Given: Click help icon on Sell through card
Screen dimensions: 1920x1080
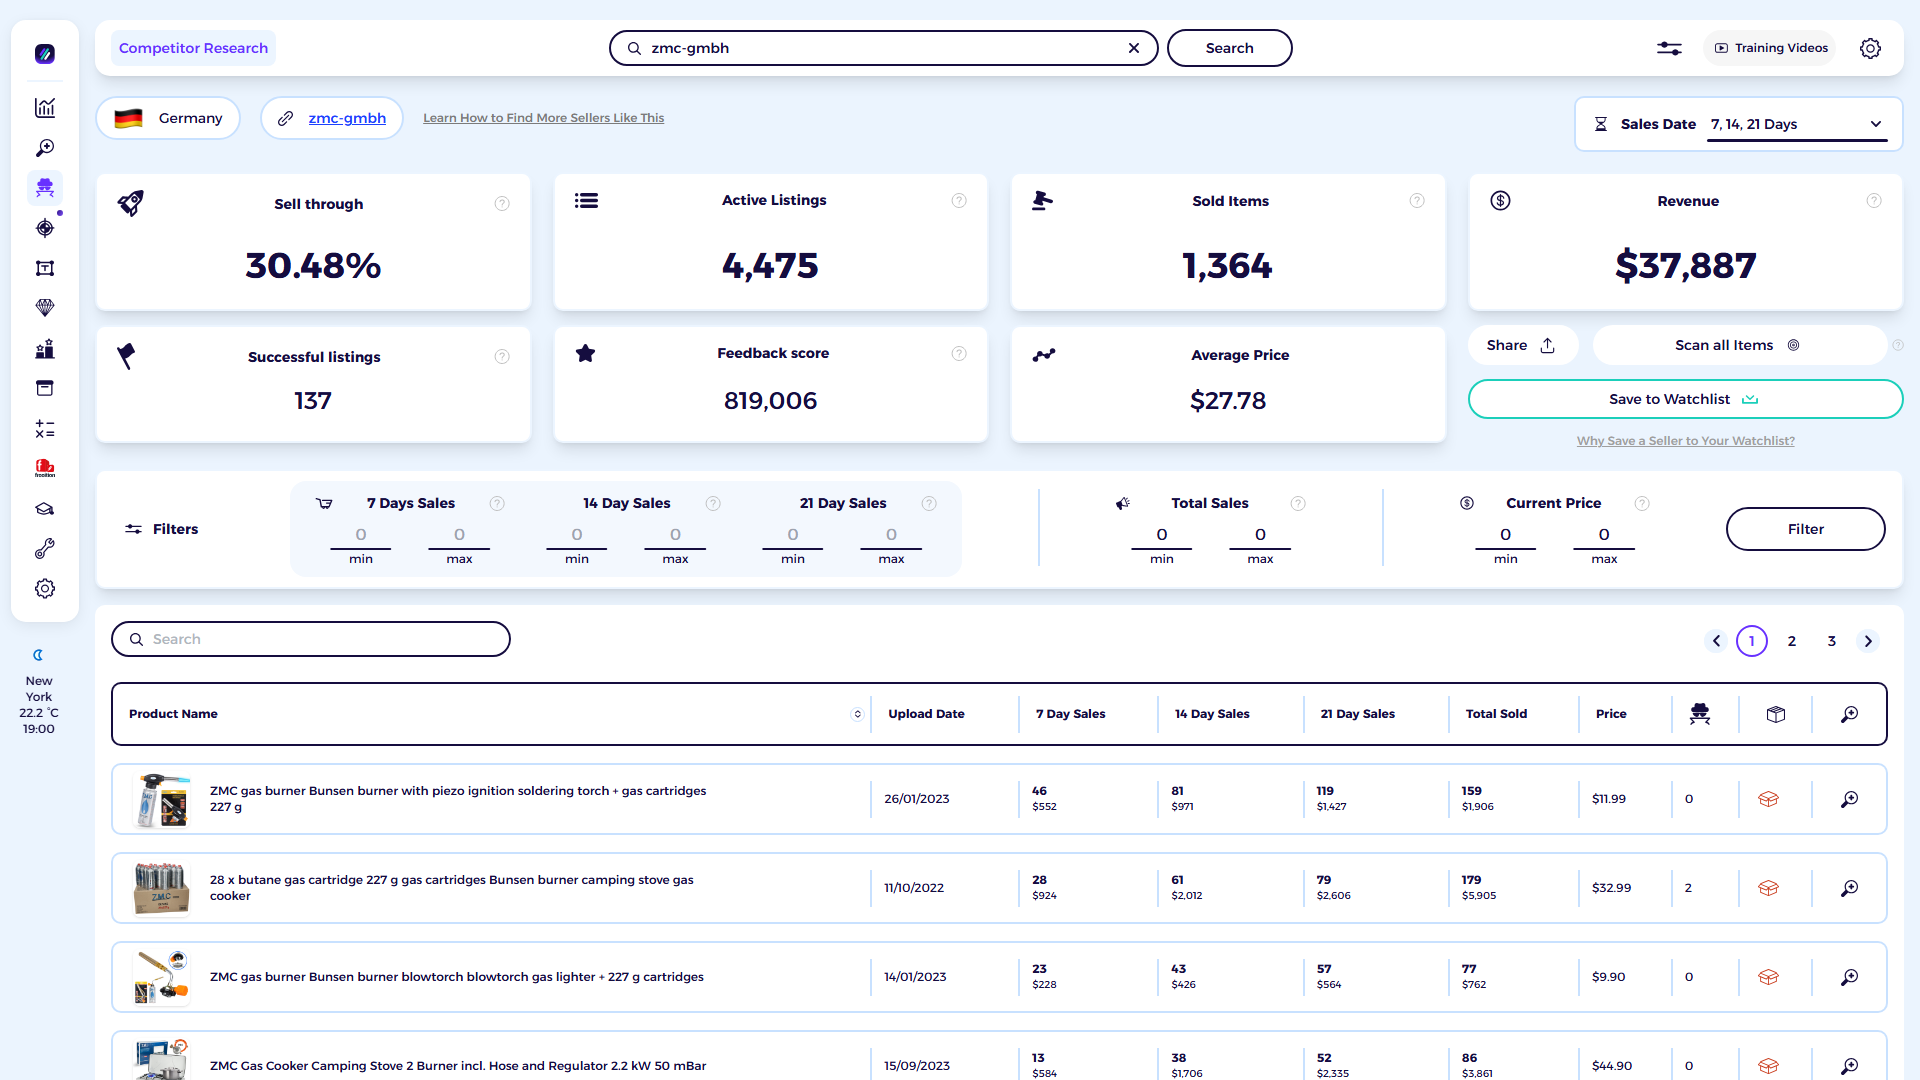Looking at the screenshot, I should click(502, 204).
